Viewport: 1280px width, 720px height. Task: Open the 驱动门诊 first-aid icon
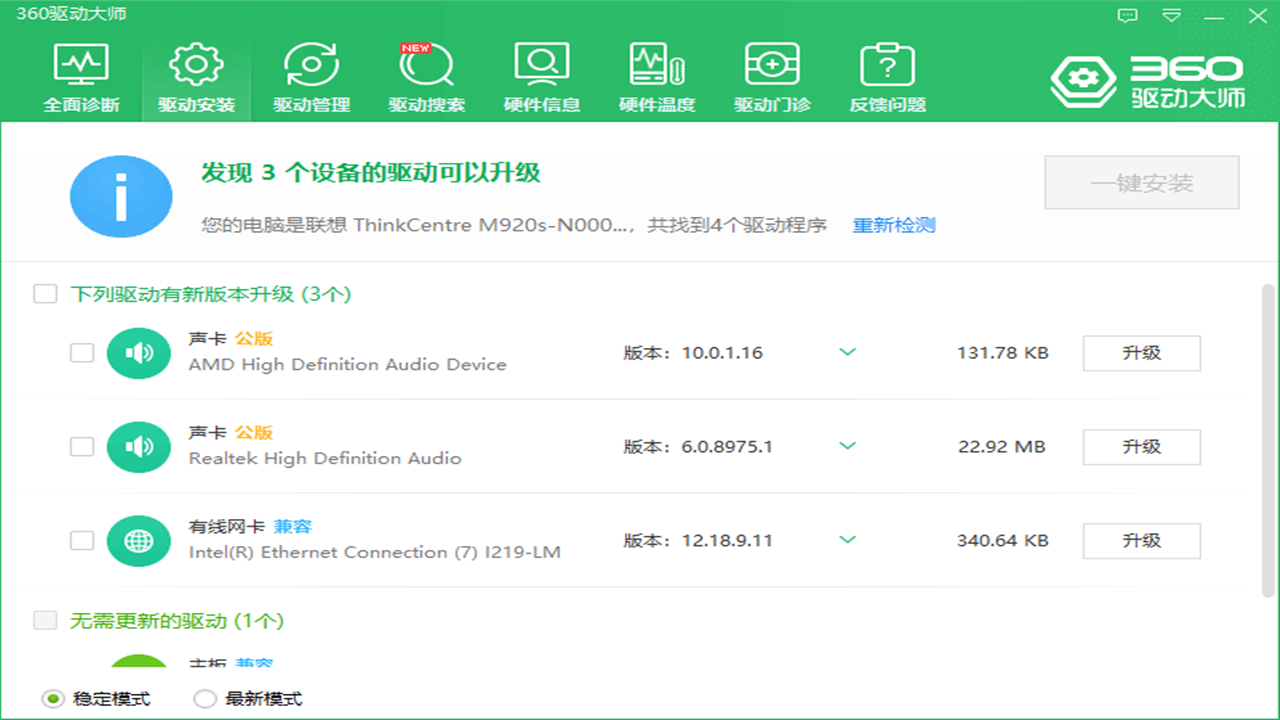pos(772,65)
